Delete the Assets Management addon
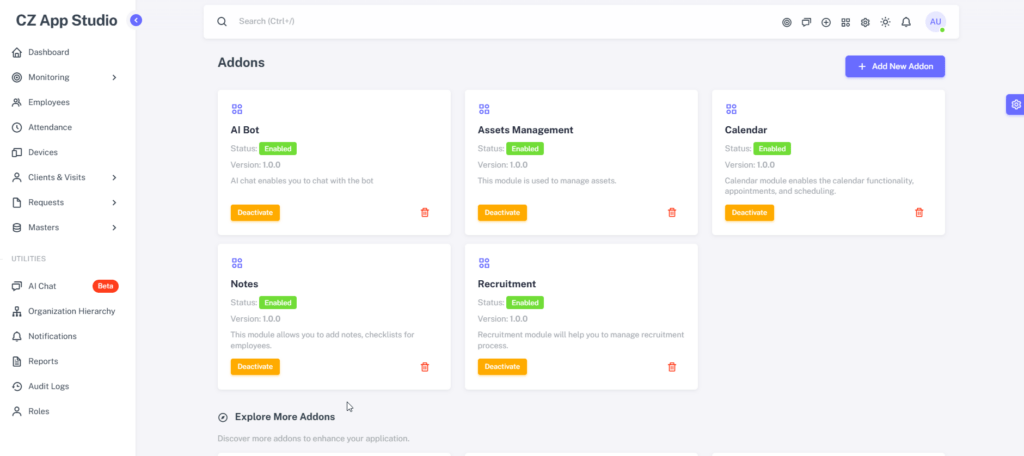Screen dimensions: 1024x456 point(672,213)
